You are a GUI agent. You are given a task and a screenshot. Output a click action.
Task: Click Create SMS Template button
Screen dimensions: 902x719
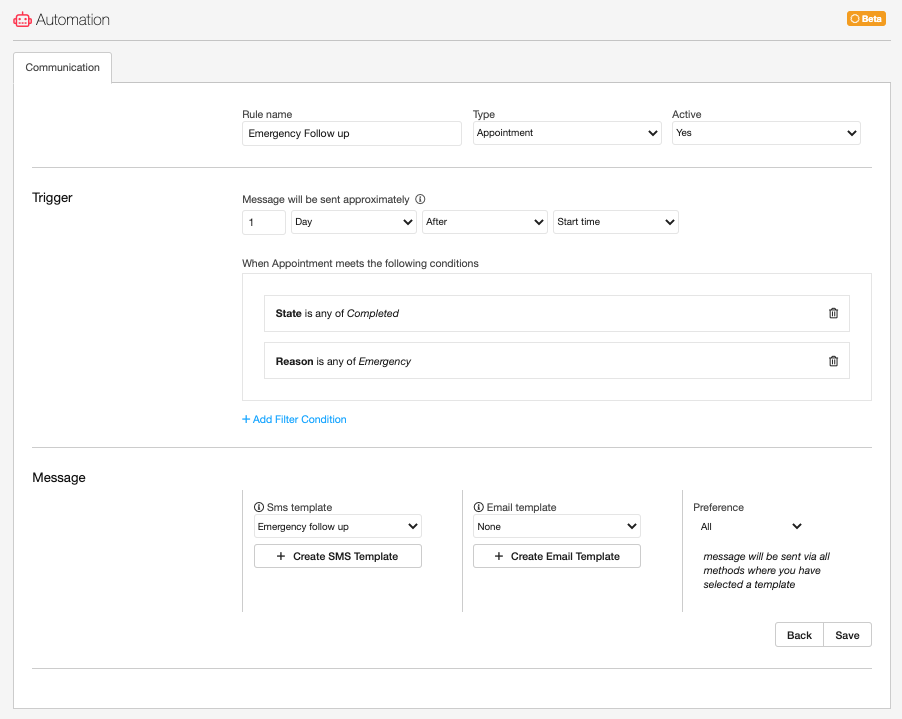tap(338, 556)
